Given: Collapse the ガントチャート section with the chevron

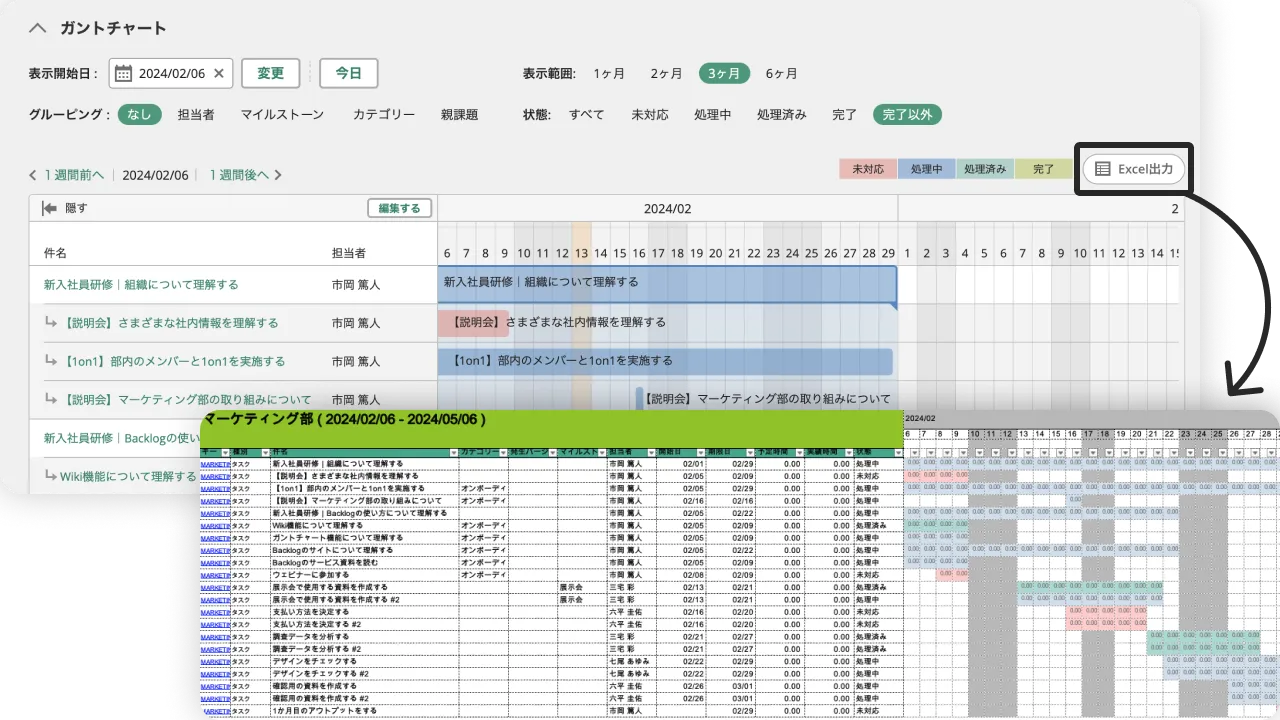Looking at the screenshot, I should click(37, 28).
